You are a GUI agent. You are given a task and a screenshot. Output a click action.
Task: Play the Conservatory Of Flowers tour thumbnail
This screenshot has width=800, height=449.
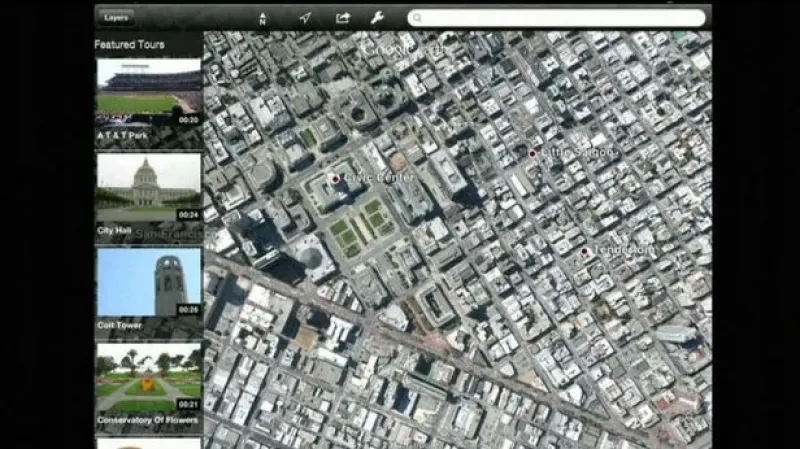tap(148, 377)
